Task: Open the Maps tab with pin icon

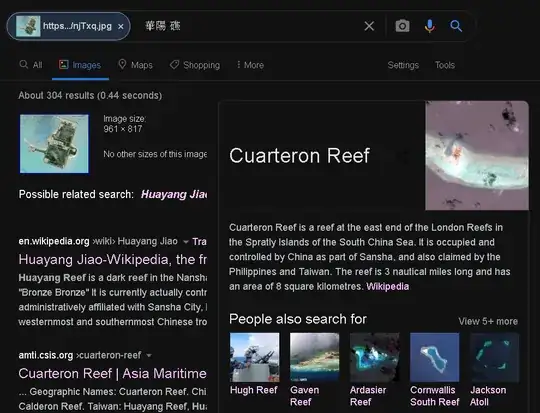Action: tap(135, 65)
